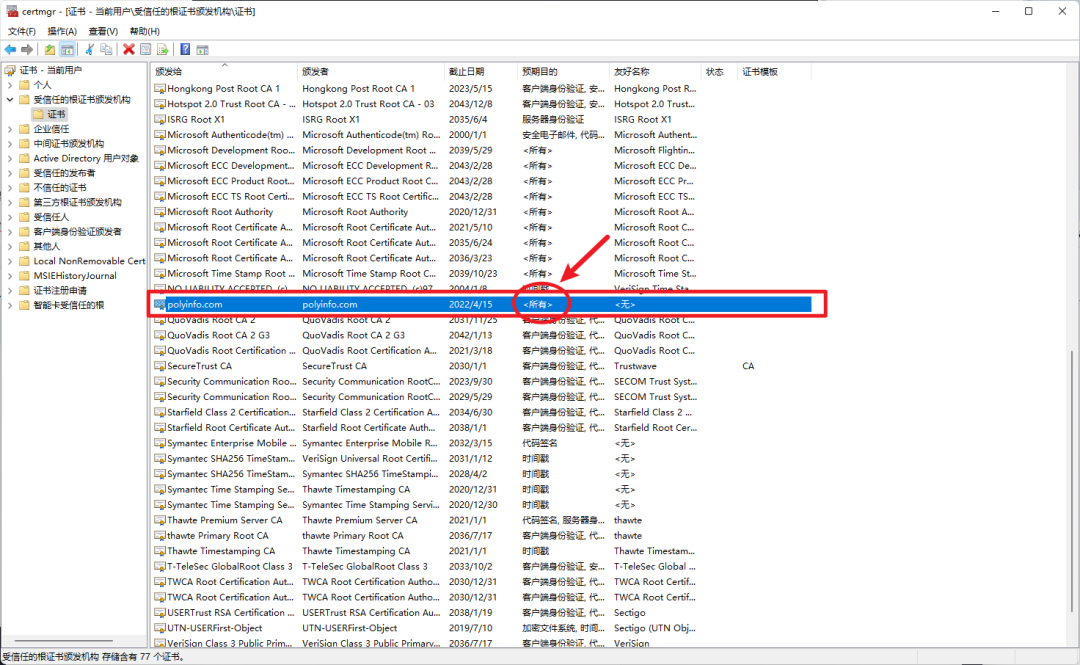Expand the 智能卡受信任的根 node

pos(10,305)
